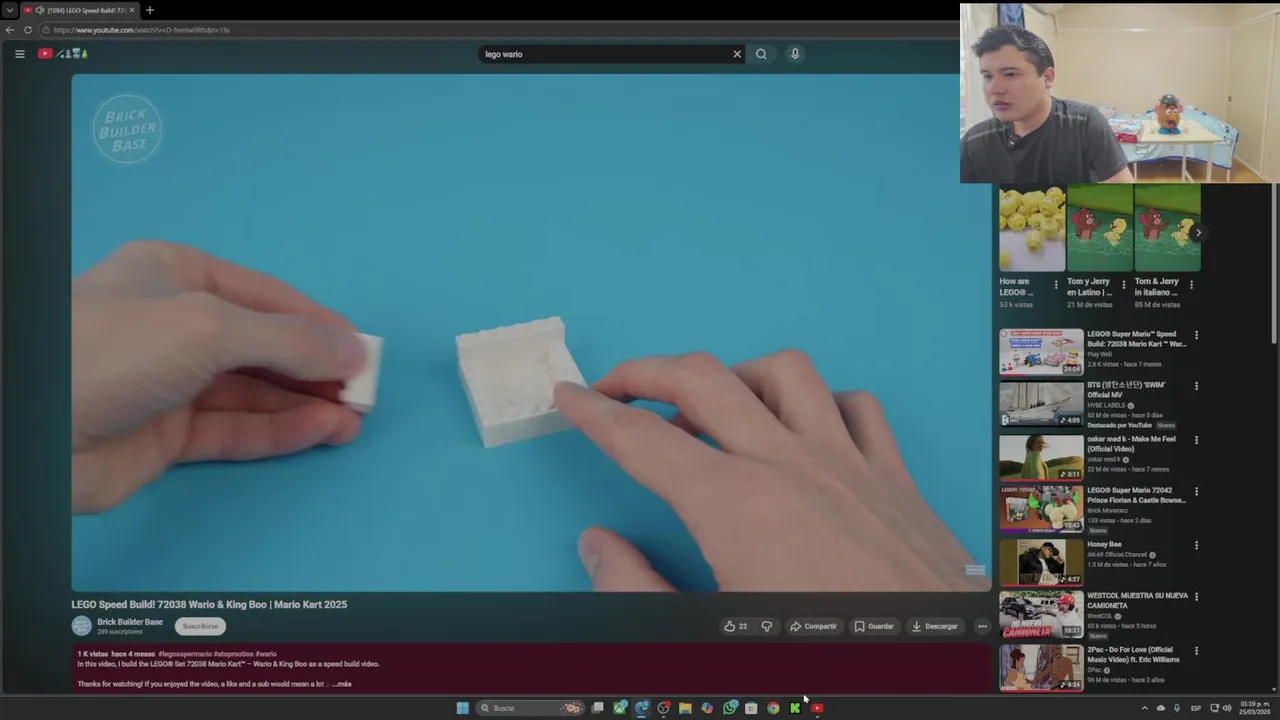
Task: Click the video player to pause
Action: (x=531, y=333)
